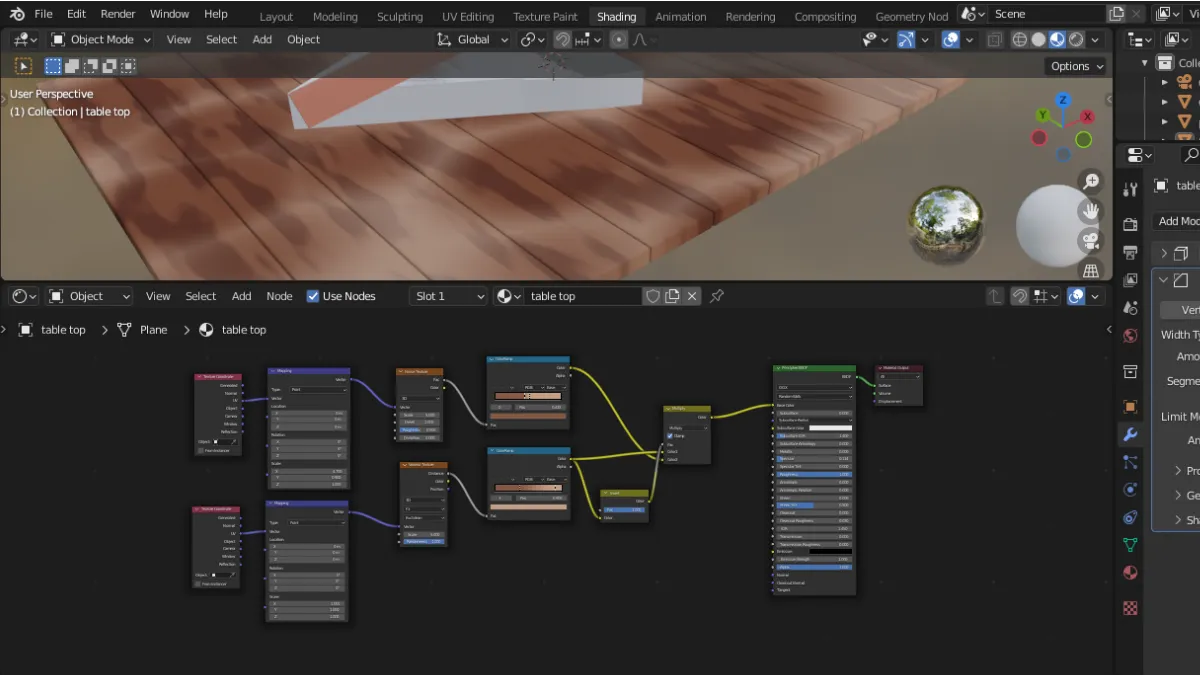
Task: Toggle X-ray mode in viewport
Action: coord(994,39)
